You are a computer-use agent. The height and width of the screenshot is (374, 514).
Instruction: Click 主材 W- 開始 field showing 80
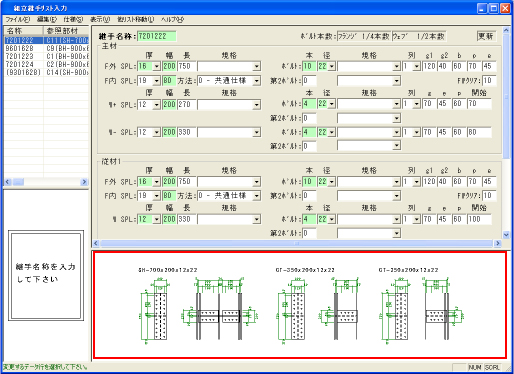point(479,132)
